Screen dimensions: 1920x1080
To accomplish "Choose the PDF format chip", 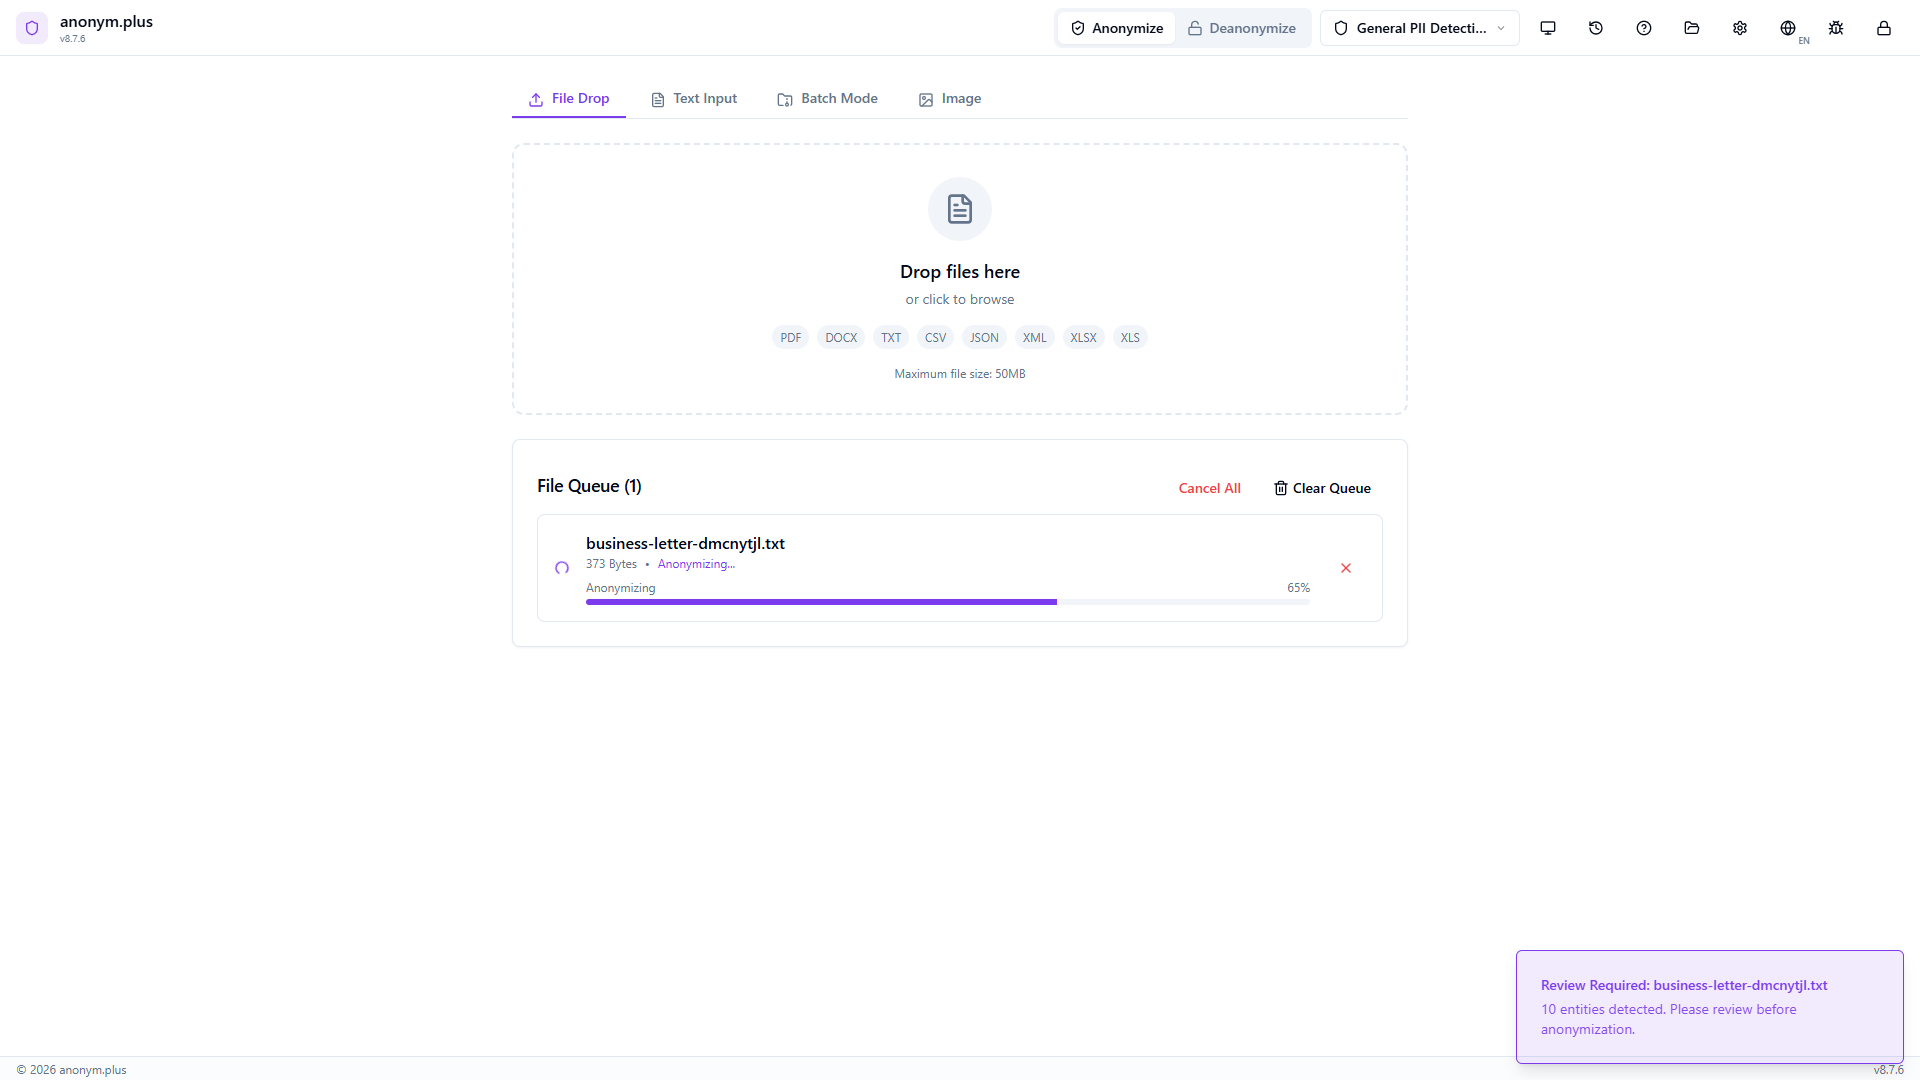I will [790, 337].
